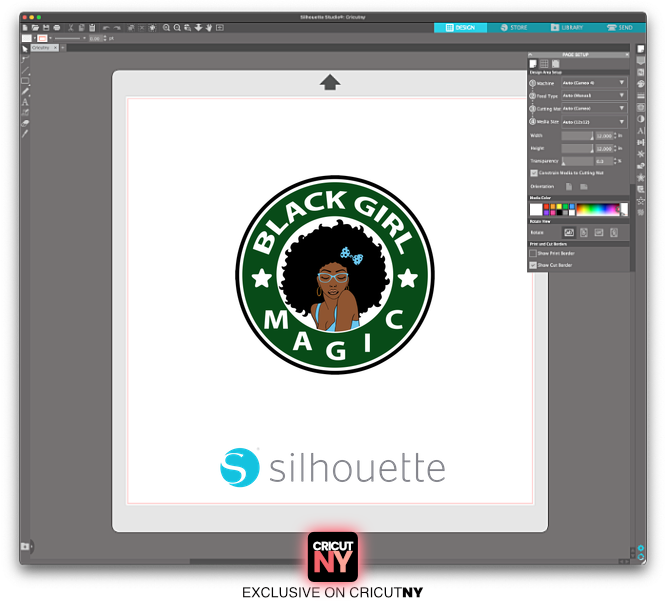Enable Show Print Border checkbox
The image size is (665, 604).
(533, 253)
